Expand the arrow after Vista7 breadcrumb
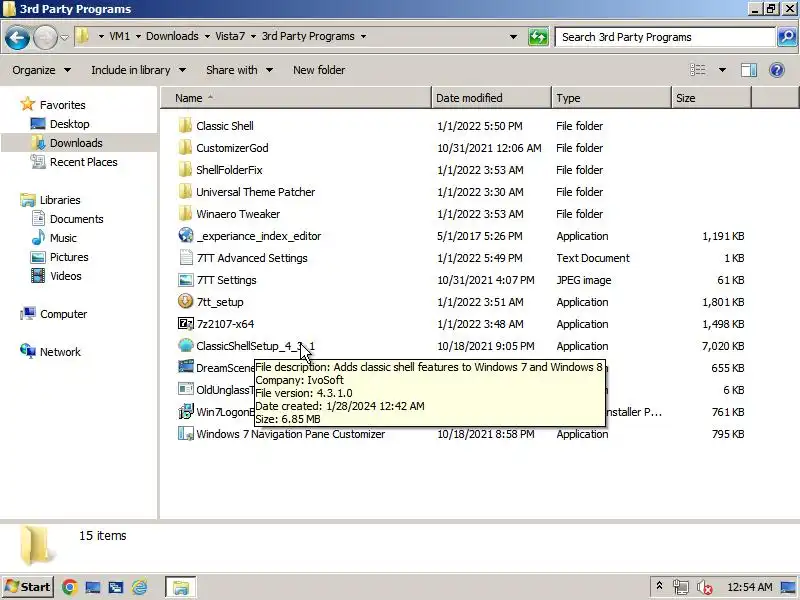The height and width of the screenshot is (600, 800). click(x=253, y=37)
